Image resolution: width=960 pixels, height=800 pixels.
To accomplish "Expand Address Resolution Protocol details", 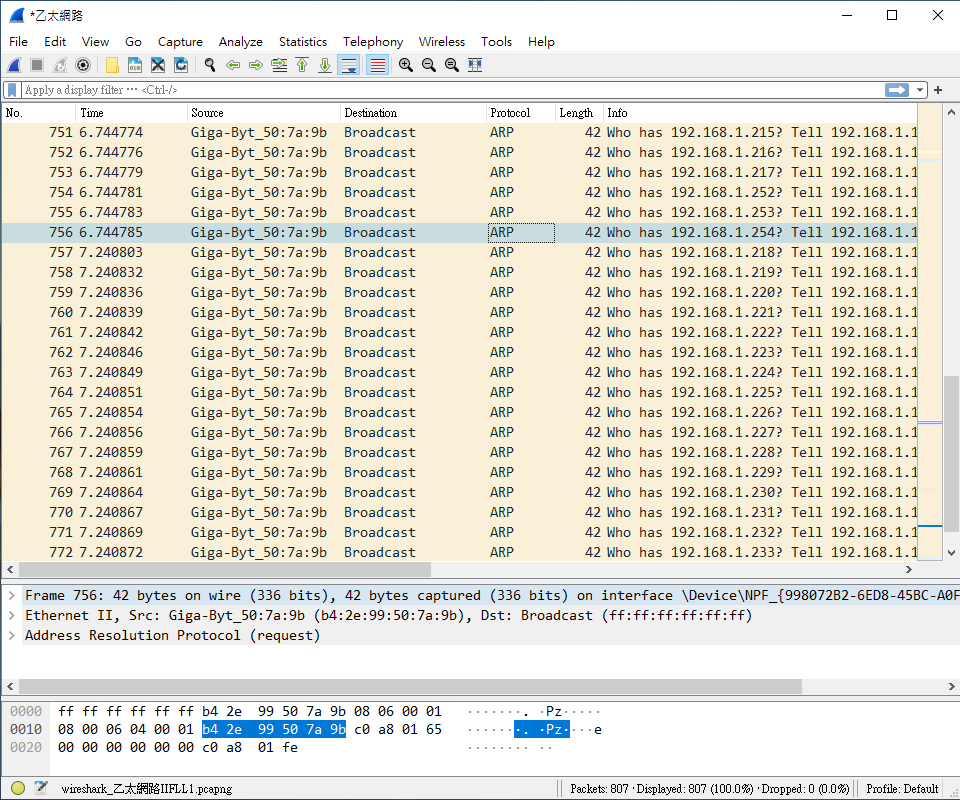I will point(11,635).
